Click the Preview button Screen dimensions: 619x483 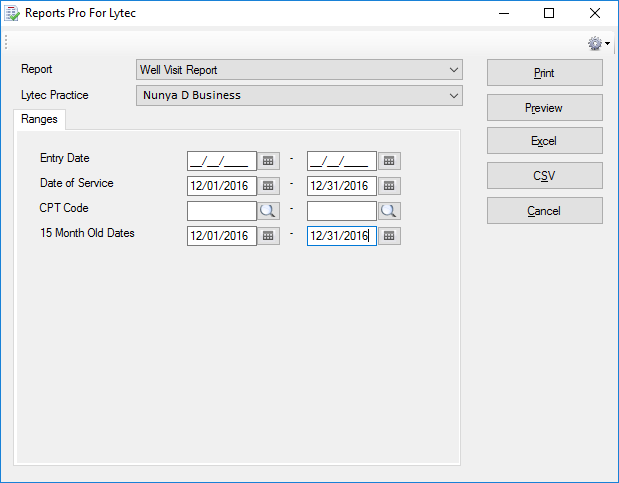click(545, 107)
